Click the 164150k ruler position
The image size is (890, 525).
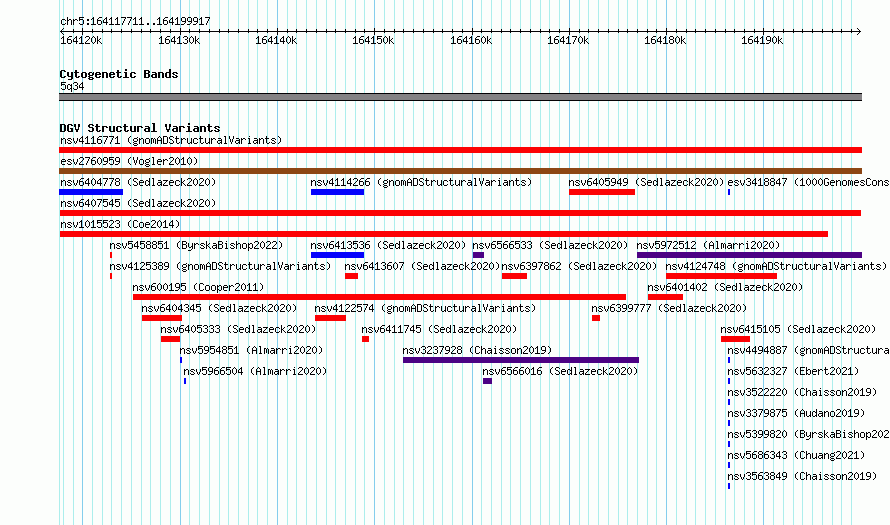(373, 40)
